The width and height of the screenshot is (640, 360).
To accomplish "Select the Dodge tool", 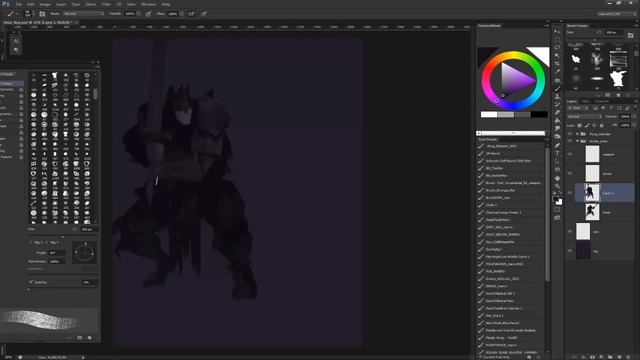I will click(557, 137).
